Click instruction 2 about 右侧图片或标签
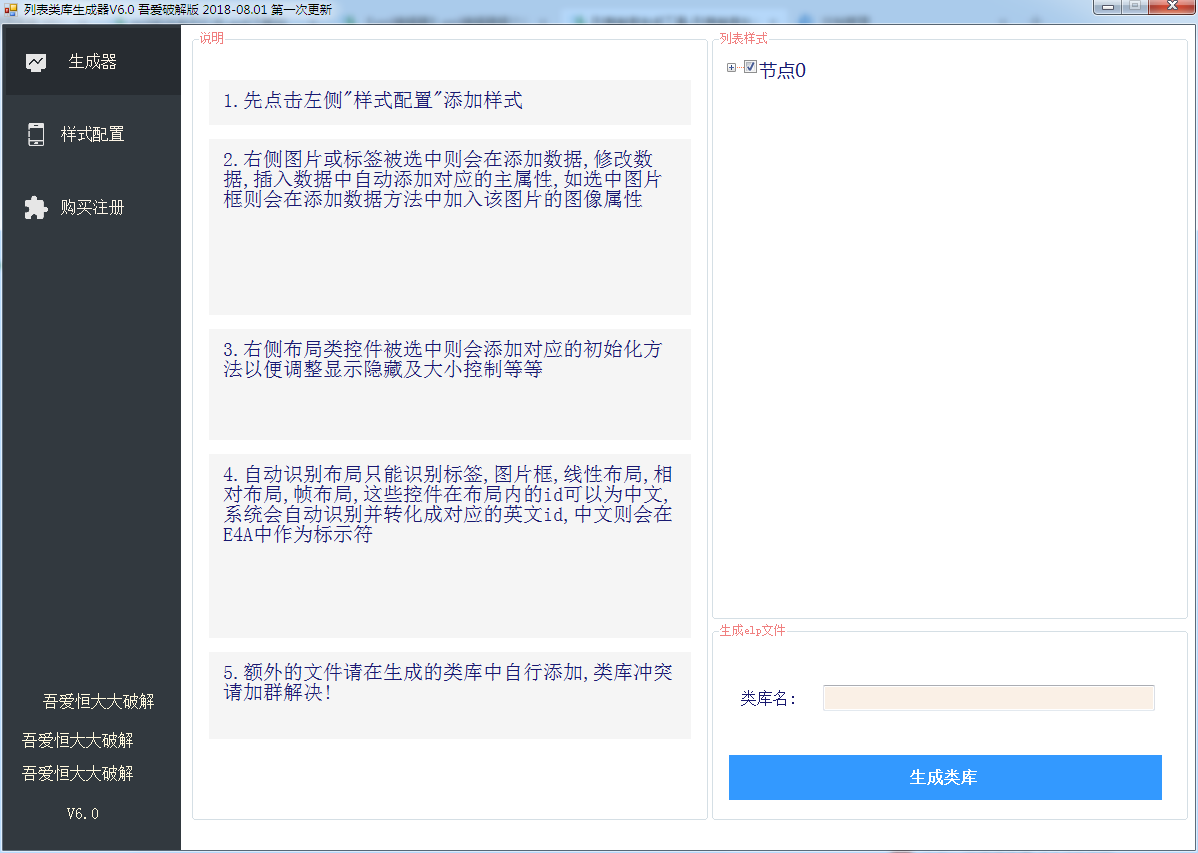This screenshot has height=853, width=1198. pos(449,227)
